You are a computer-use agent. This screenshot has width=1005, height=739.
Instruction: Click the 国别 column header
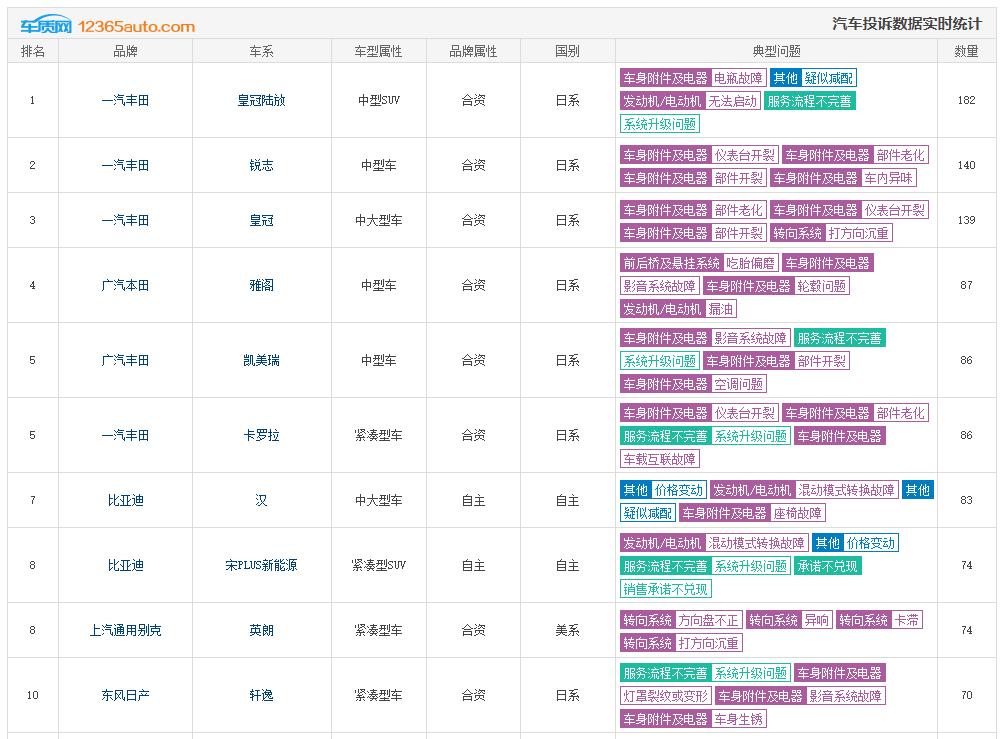[567, 51]
